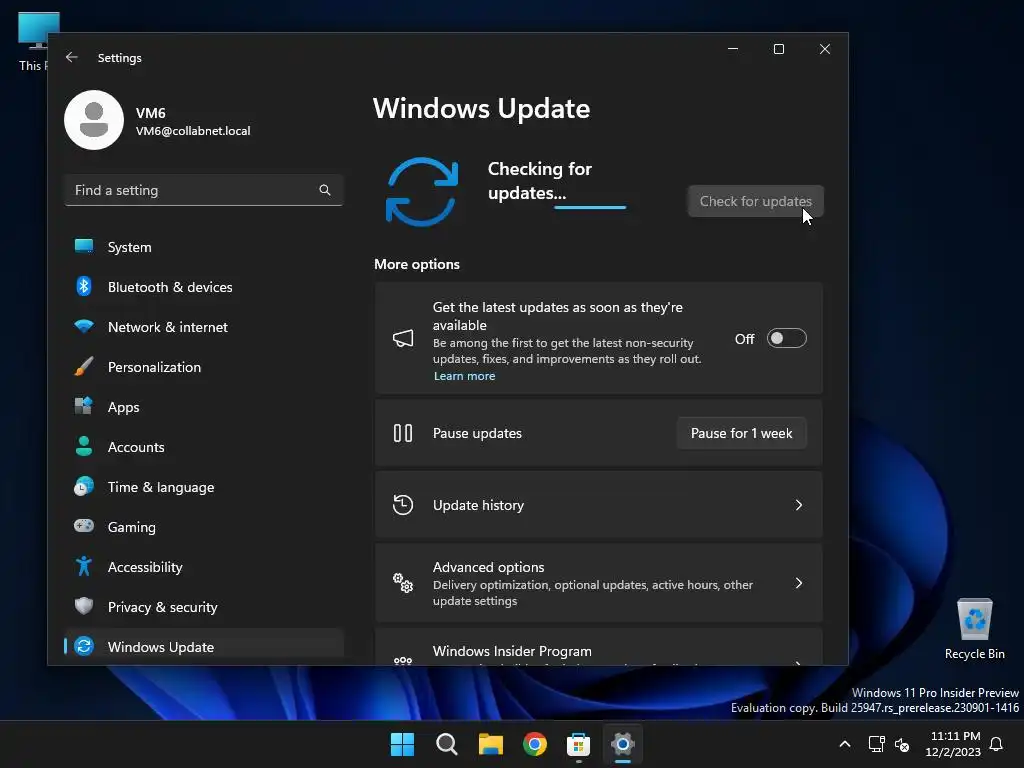Image resolution: width=1024 pixels, height=768 pixels.
Task: Click the Network wifi icon in sidebar
Action: tap(84, 326)
